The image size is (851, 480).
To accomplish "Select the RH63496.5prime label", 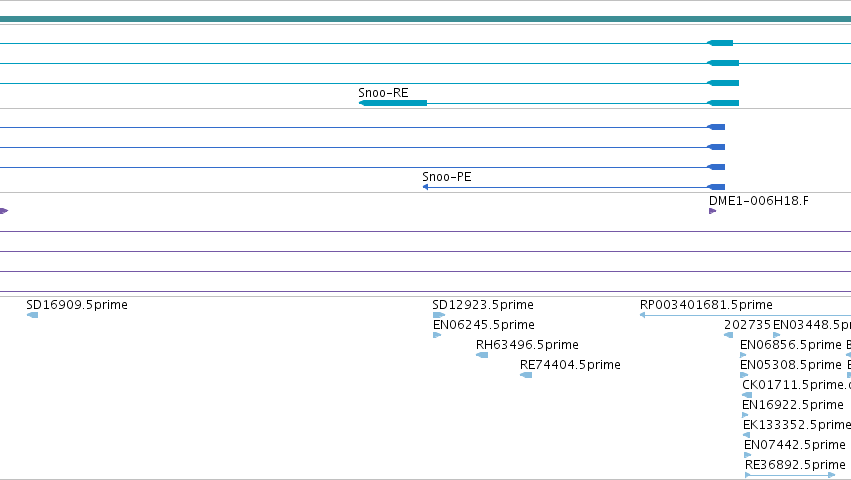I will (x=527, y=345).
